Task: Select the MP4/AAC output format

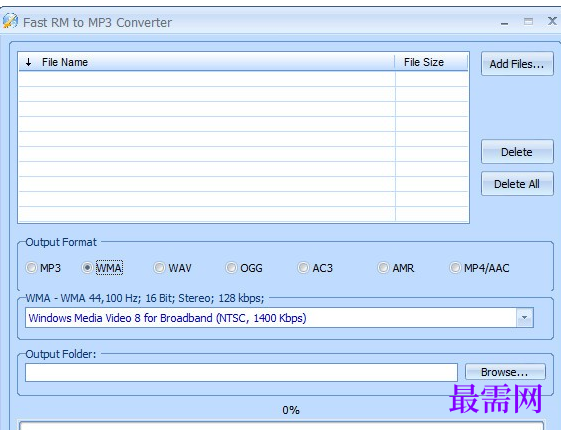Action: click(x=479, y=268)
